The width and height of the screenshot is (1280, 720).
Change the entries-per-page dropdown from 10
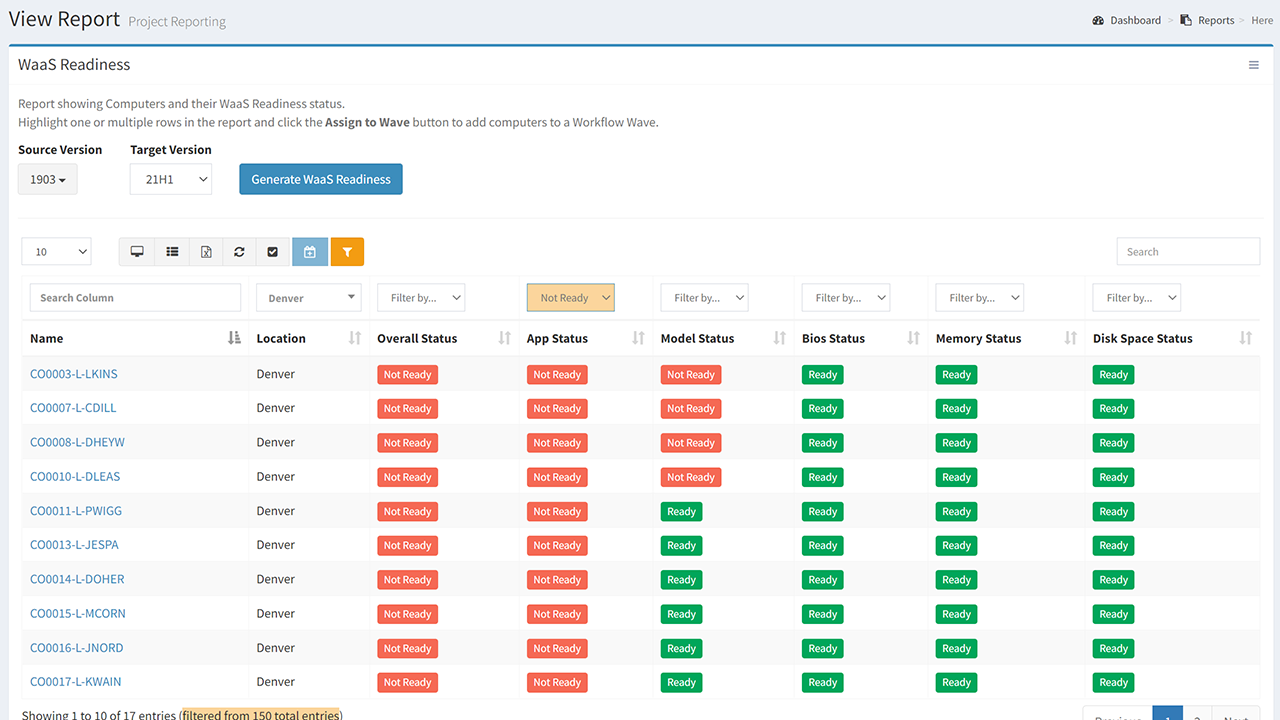pos(56,251)
